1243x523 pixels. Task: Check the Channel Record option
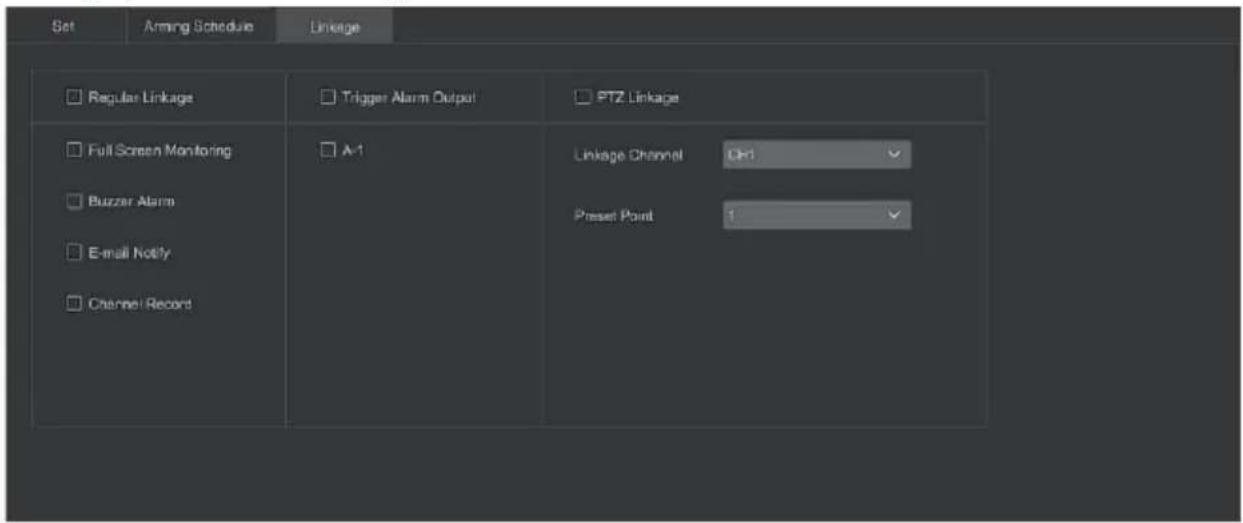pos(72,304)
